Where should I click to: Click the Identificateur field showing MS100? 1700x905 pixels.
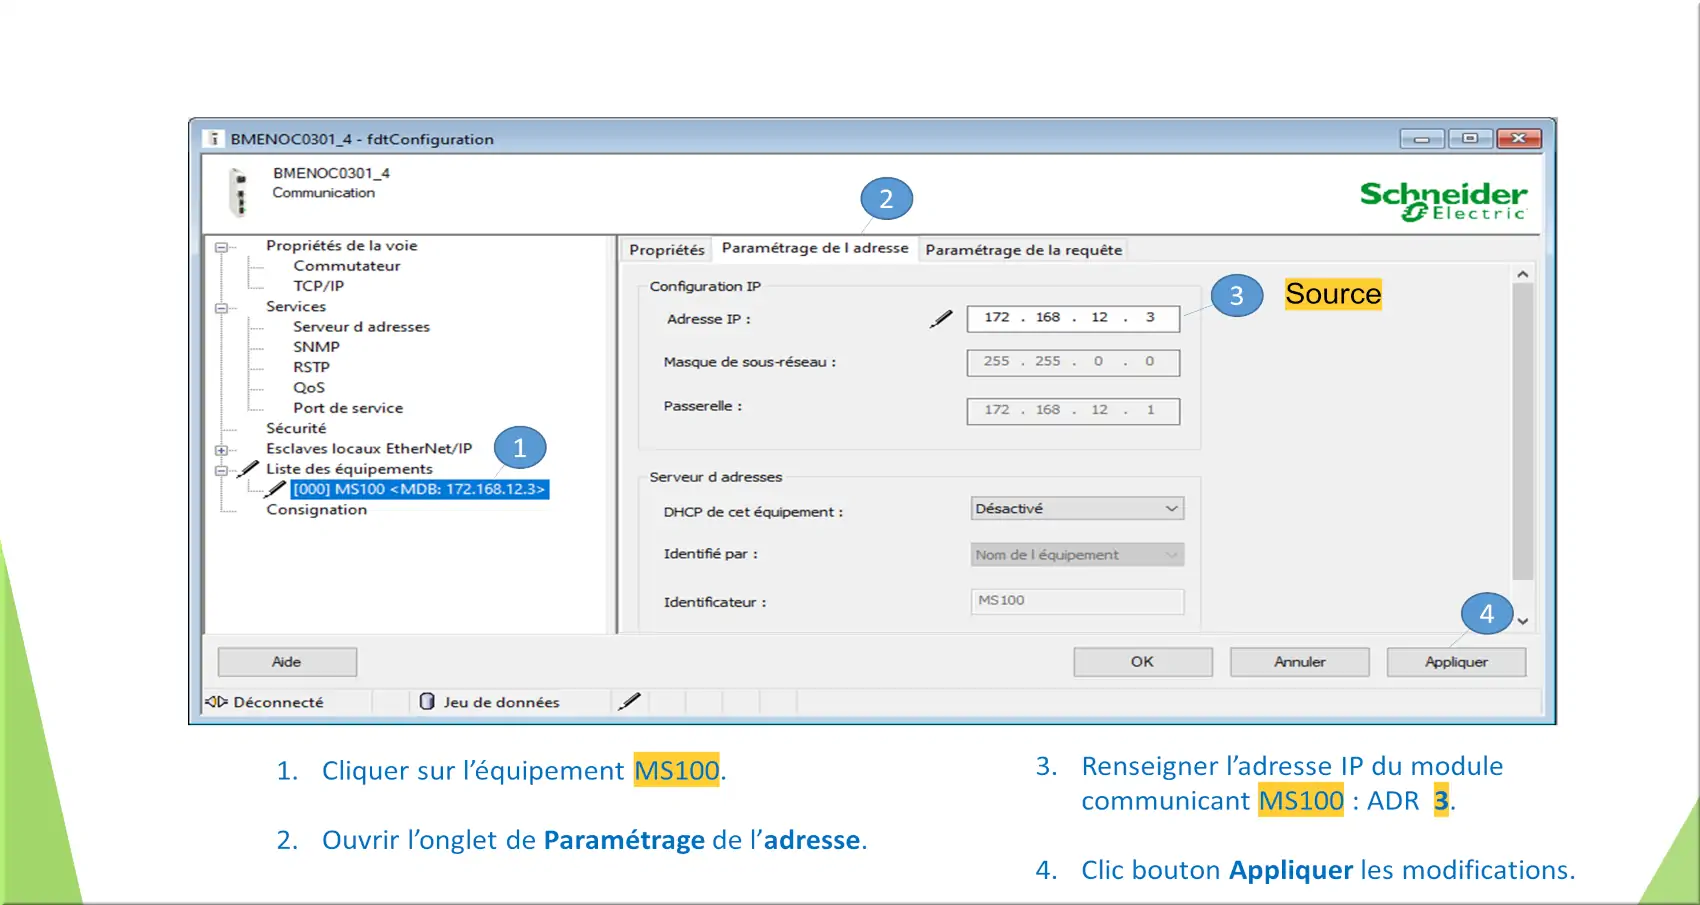(1077, 601)
